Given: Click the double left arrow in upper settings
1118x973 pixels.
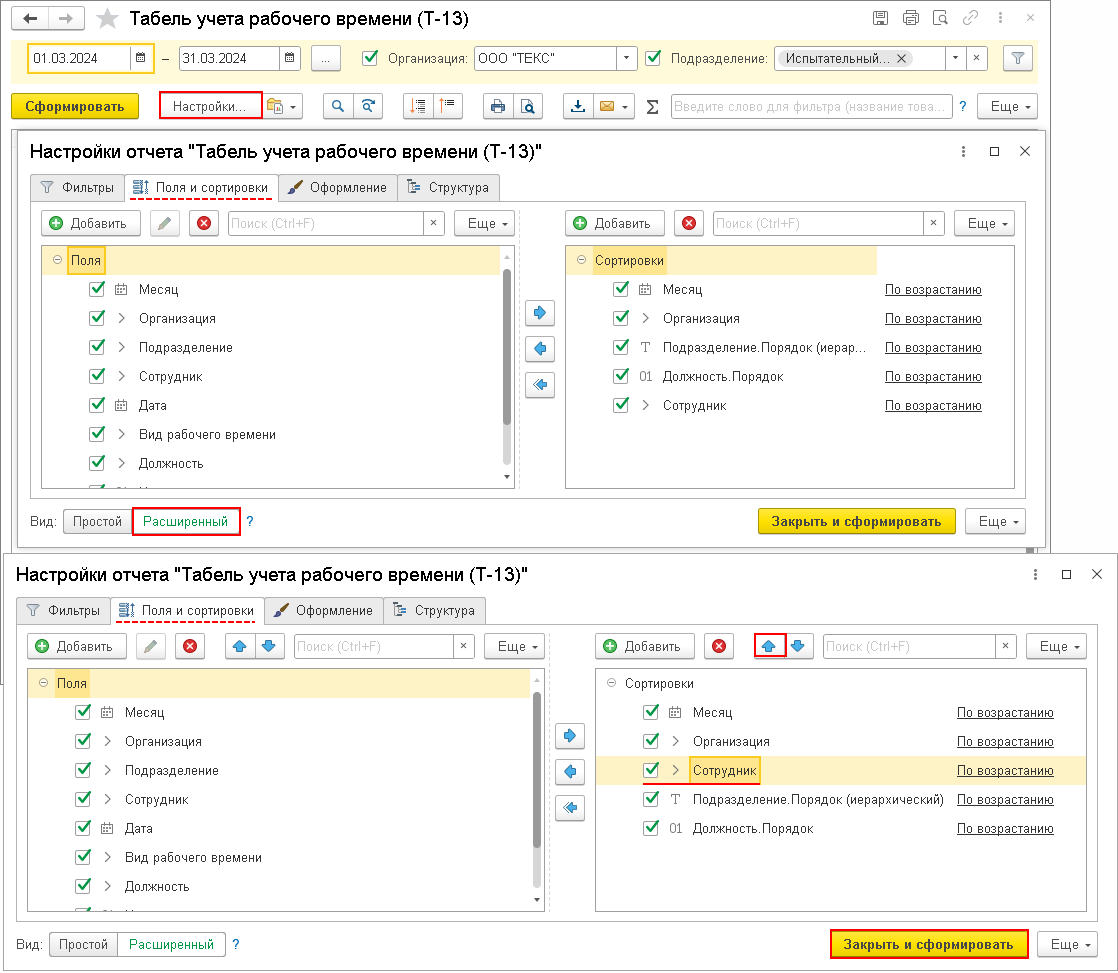Looking at the screenshot, I should point(540,385).
